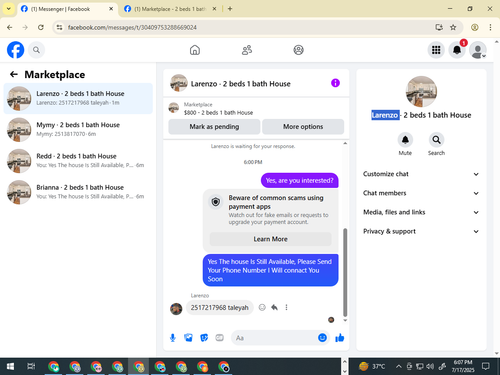Expand Media, files and links section

(x=421, y=212)
